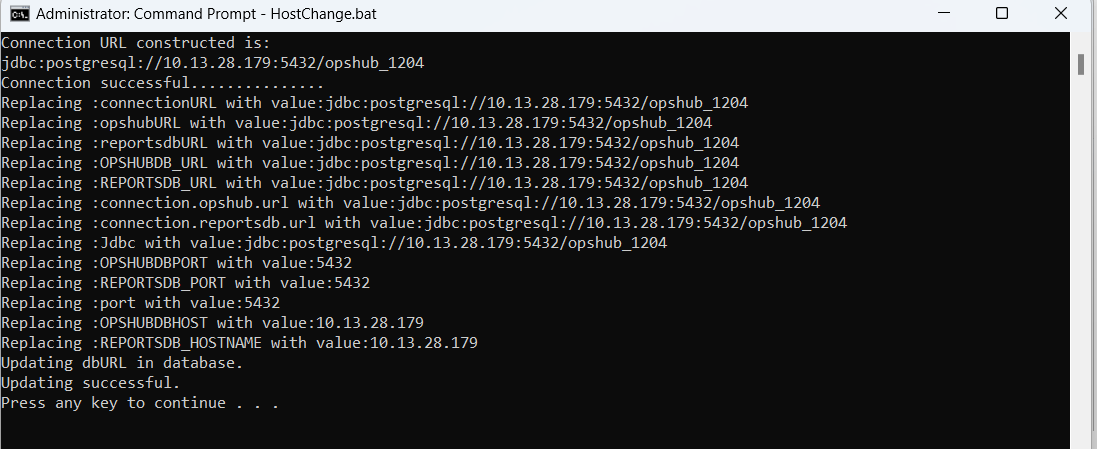
Task: Click the 'Updating successful.' output line
Action: 91,383
